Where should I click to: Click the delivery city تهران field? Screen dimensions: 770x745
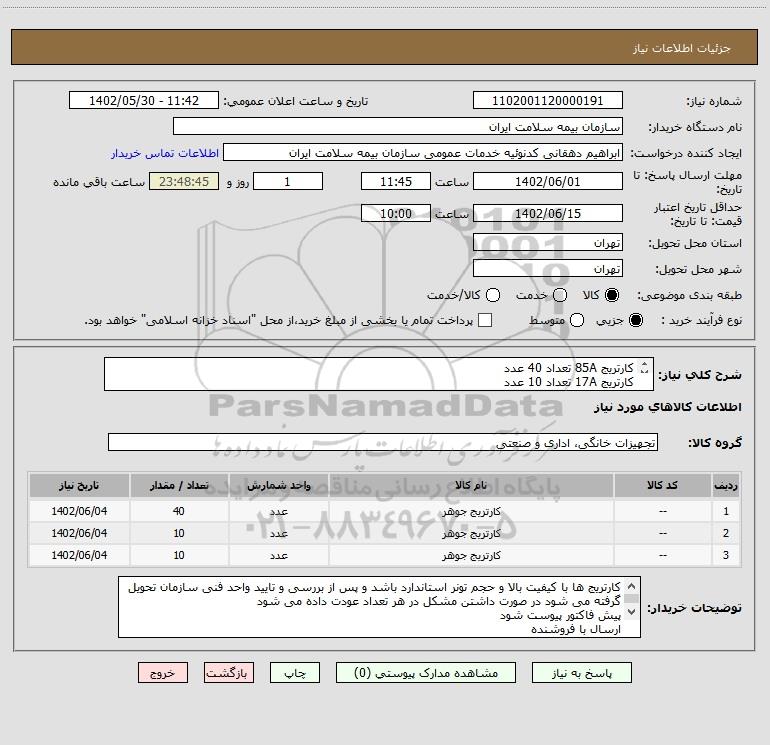[548, 269]
